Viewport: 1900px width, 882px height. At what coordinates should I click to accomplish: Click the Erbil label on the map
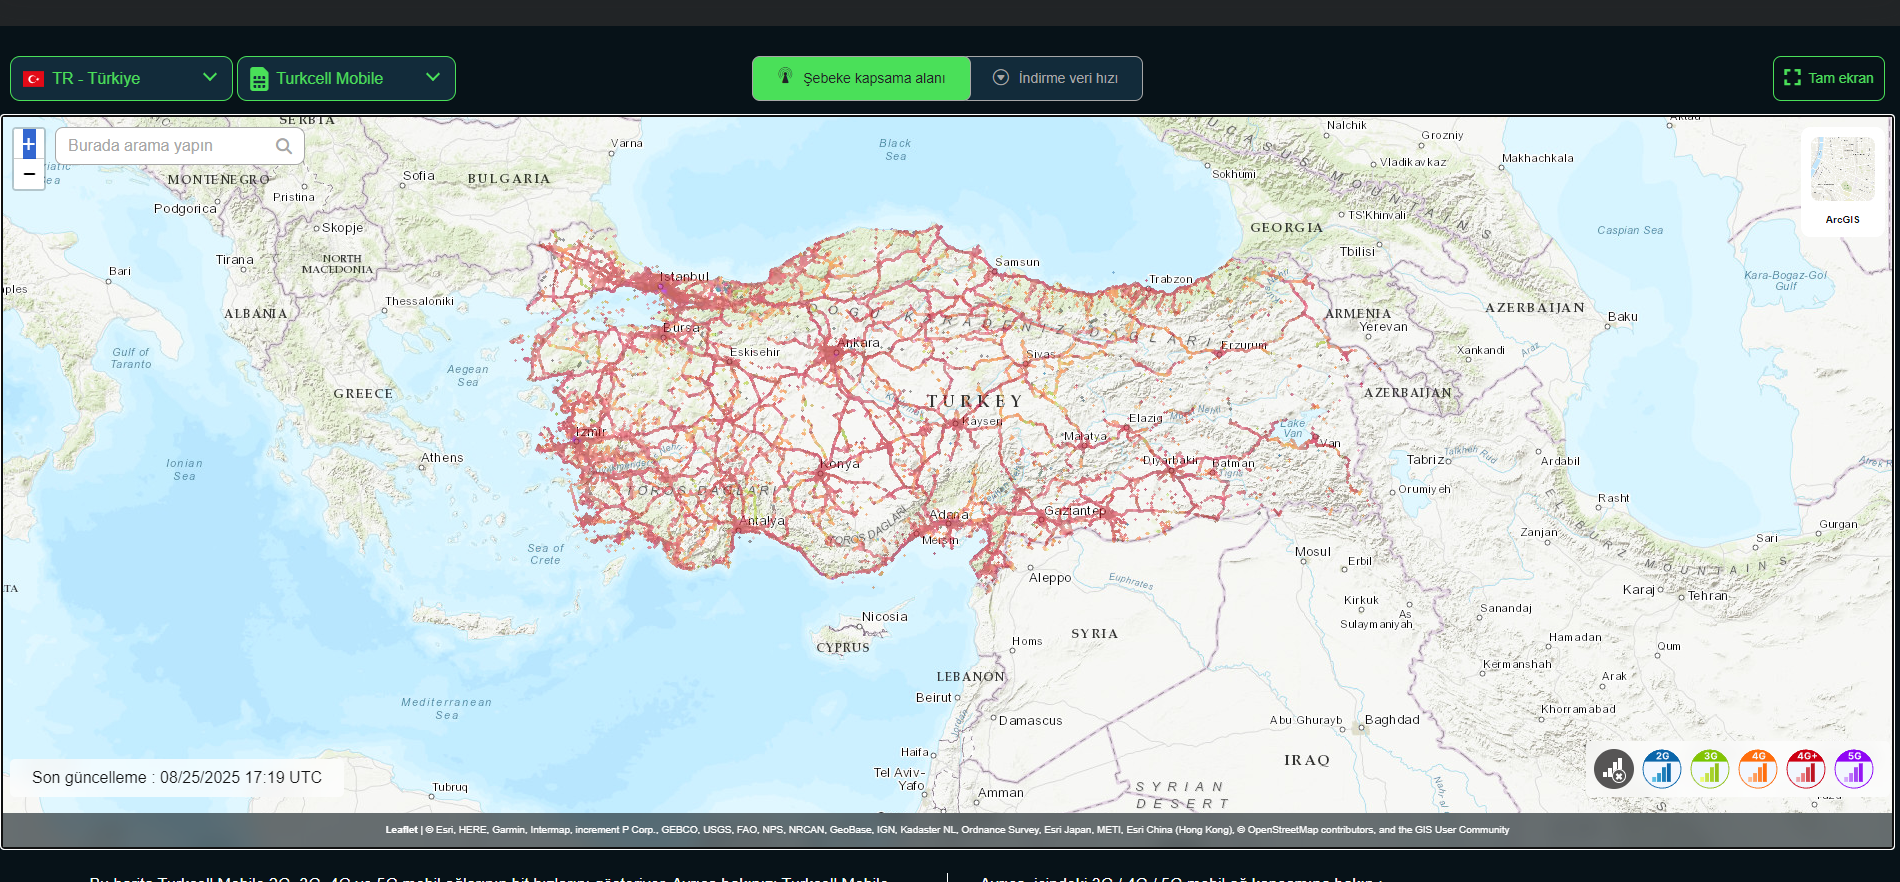(x=1360, y=562)
